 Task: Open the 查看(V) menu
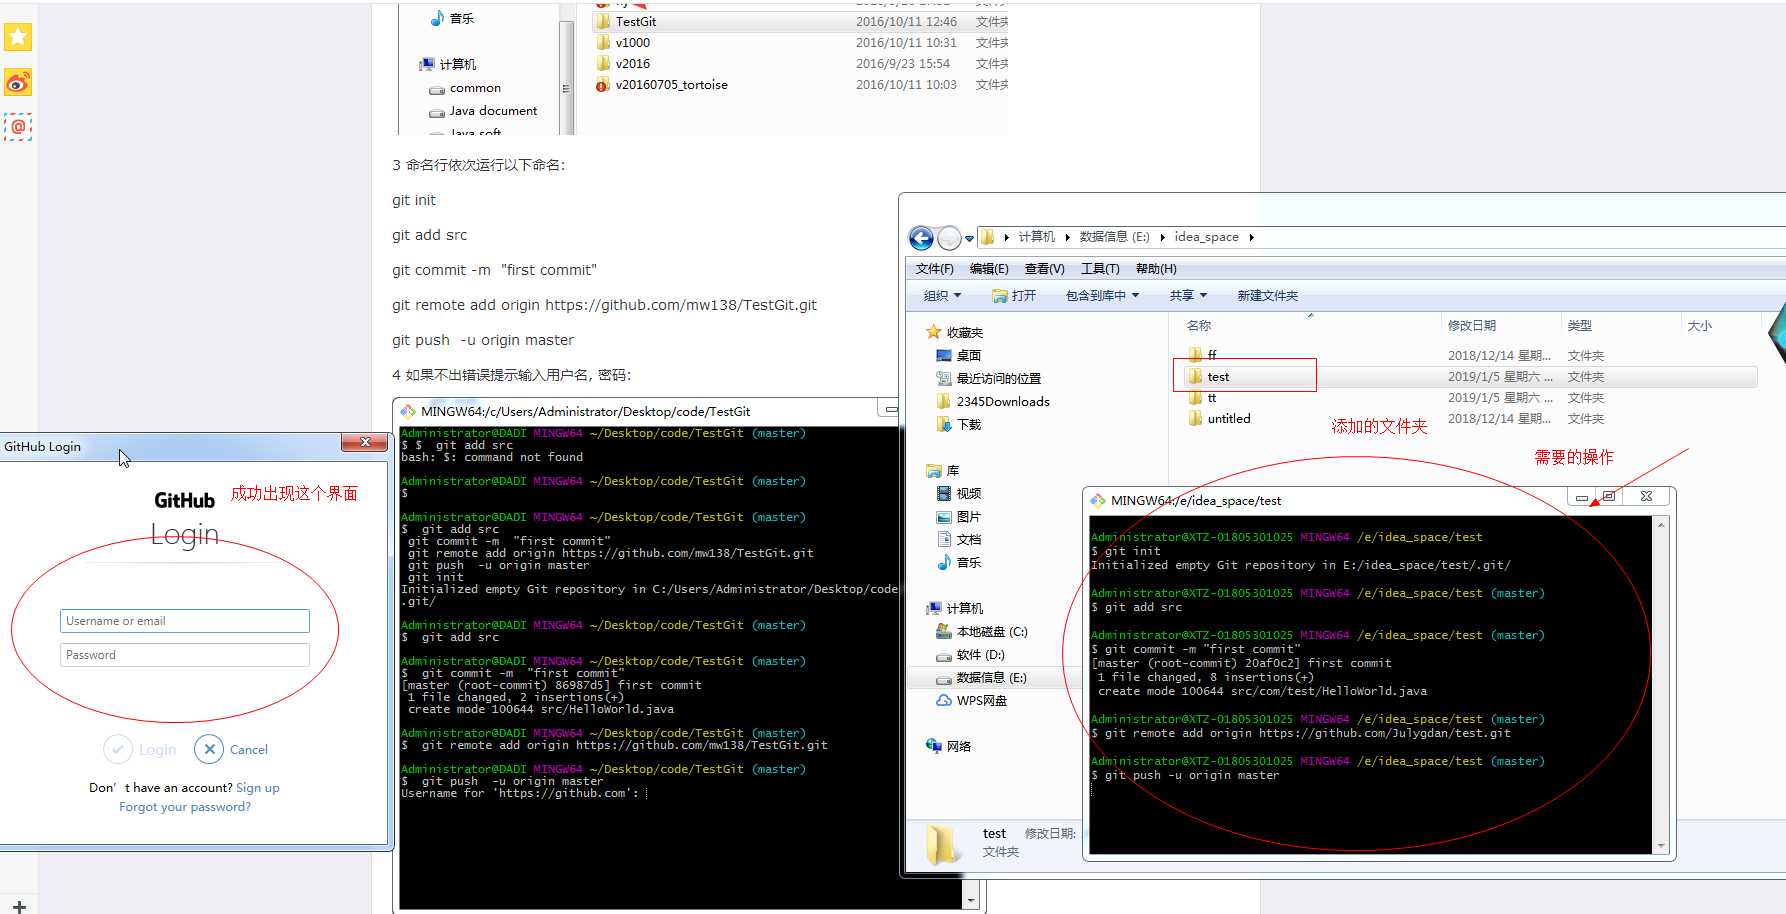click(1045, 269)
